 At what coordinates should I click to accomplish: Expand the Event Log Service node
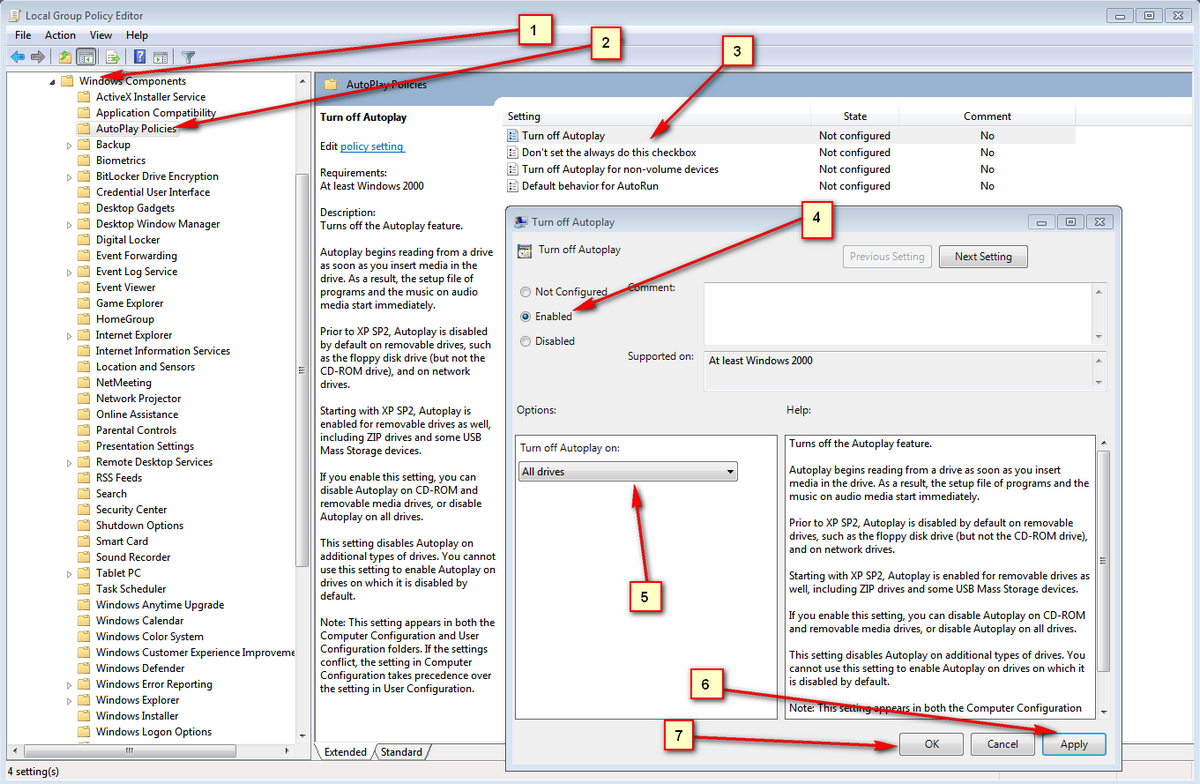click(x=69, y=272)
